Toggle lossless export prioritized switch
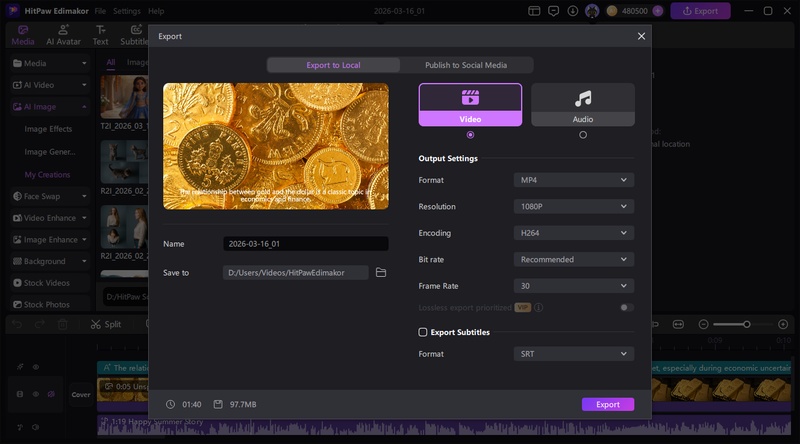The height and width of the screenshot is (444, 800). (x=626, y=308)
